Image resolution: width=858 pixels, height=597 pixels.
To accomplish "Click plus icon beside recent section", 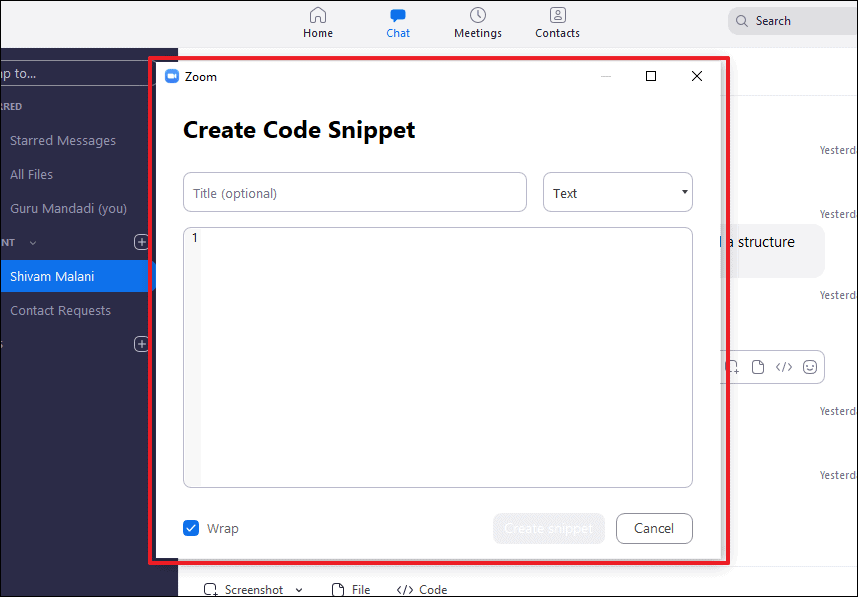I will (141, 242).
